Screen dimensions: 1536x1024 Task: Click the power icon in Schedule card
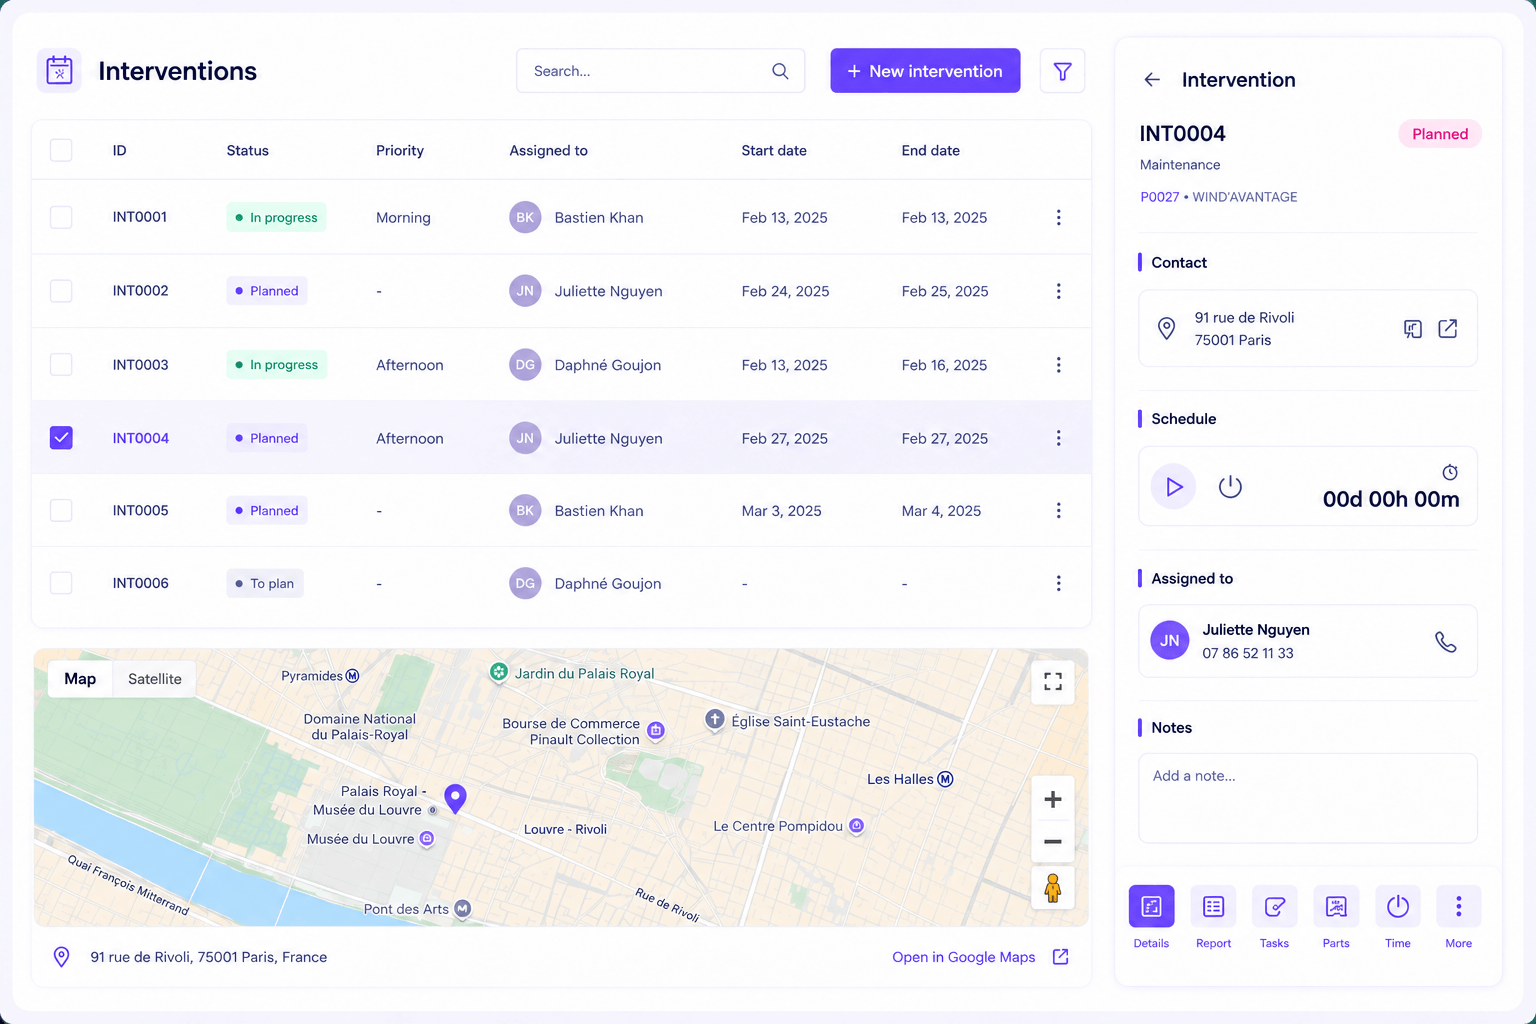[x=1230, y=487]
